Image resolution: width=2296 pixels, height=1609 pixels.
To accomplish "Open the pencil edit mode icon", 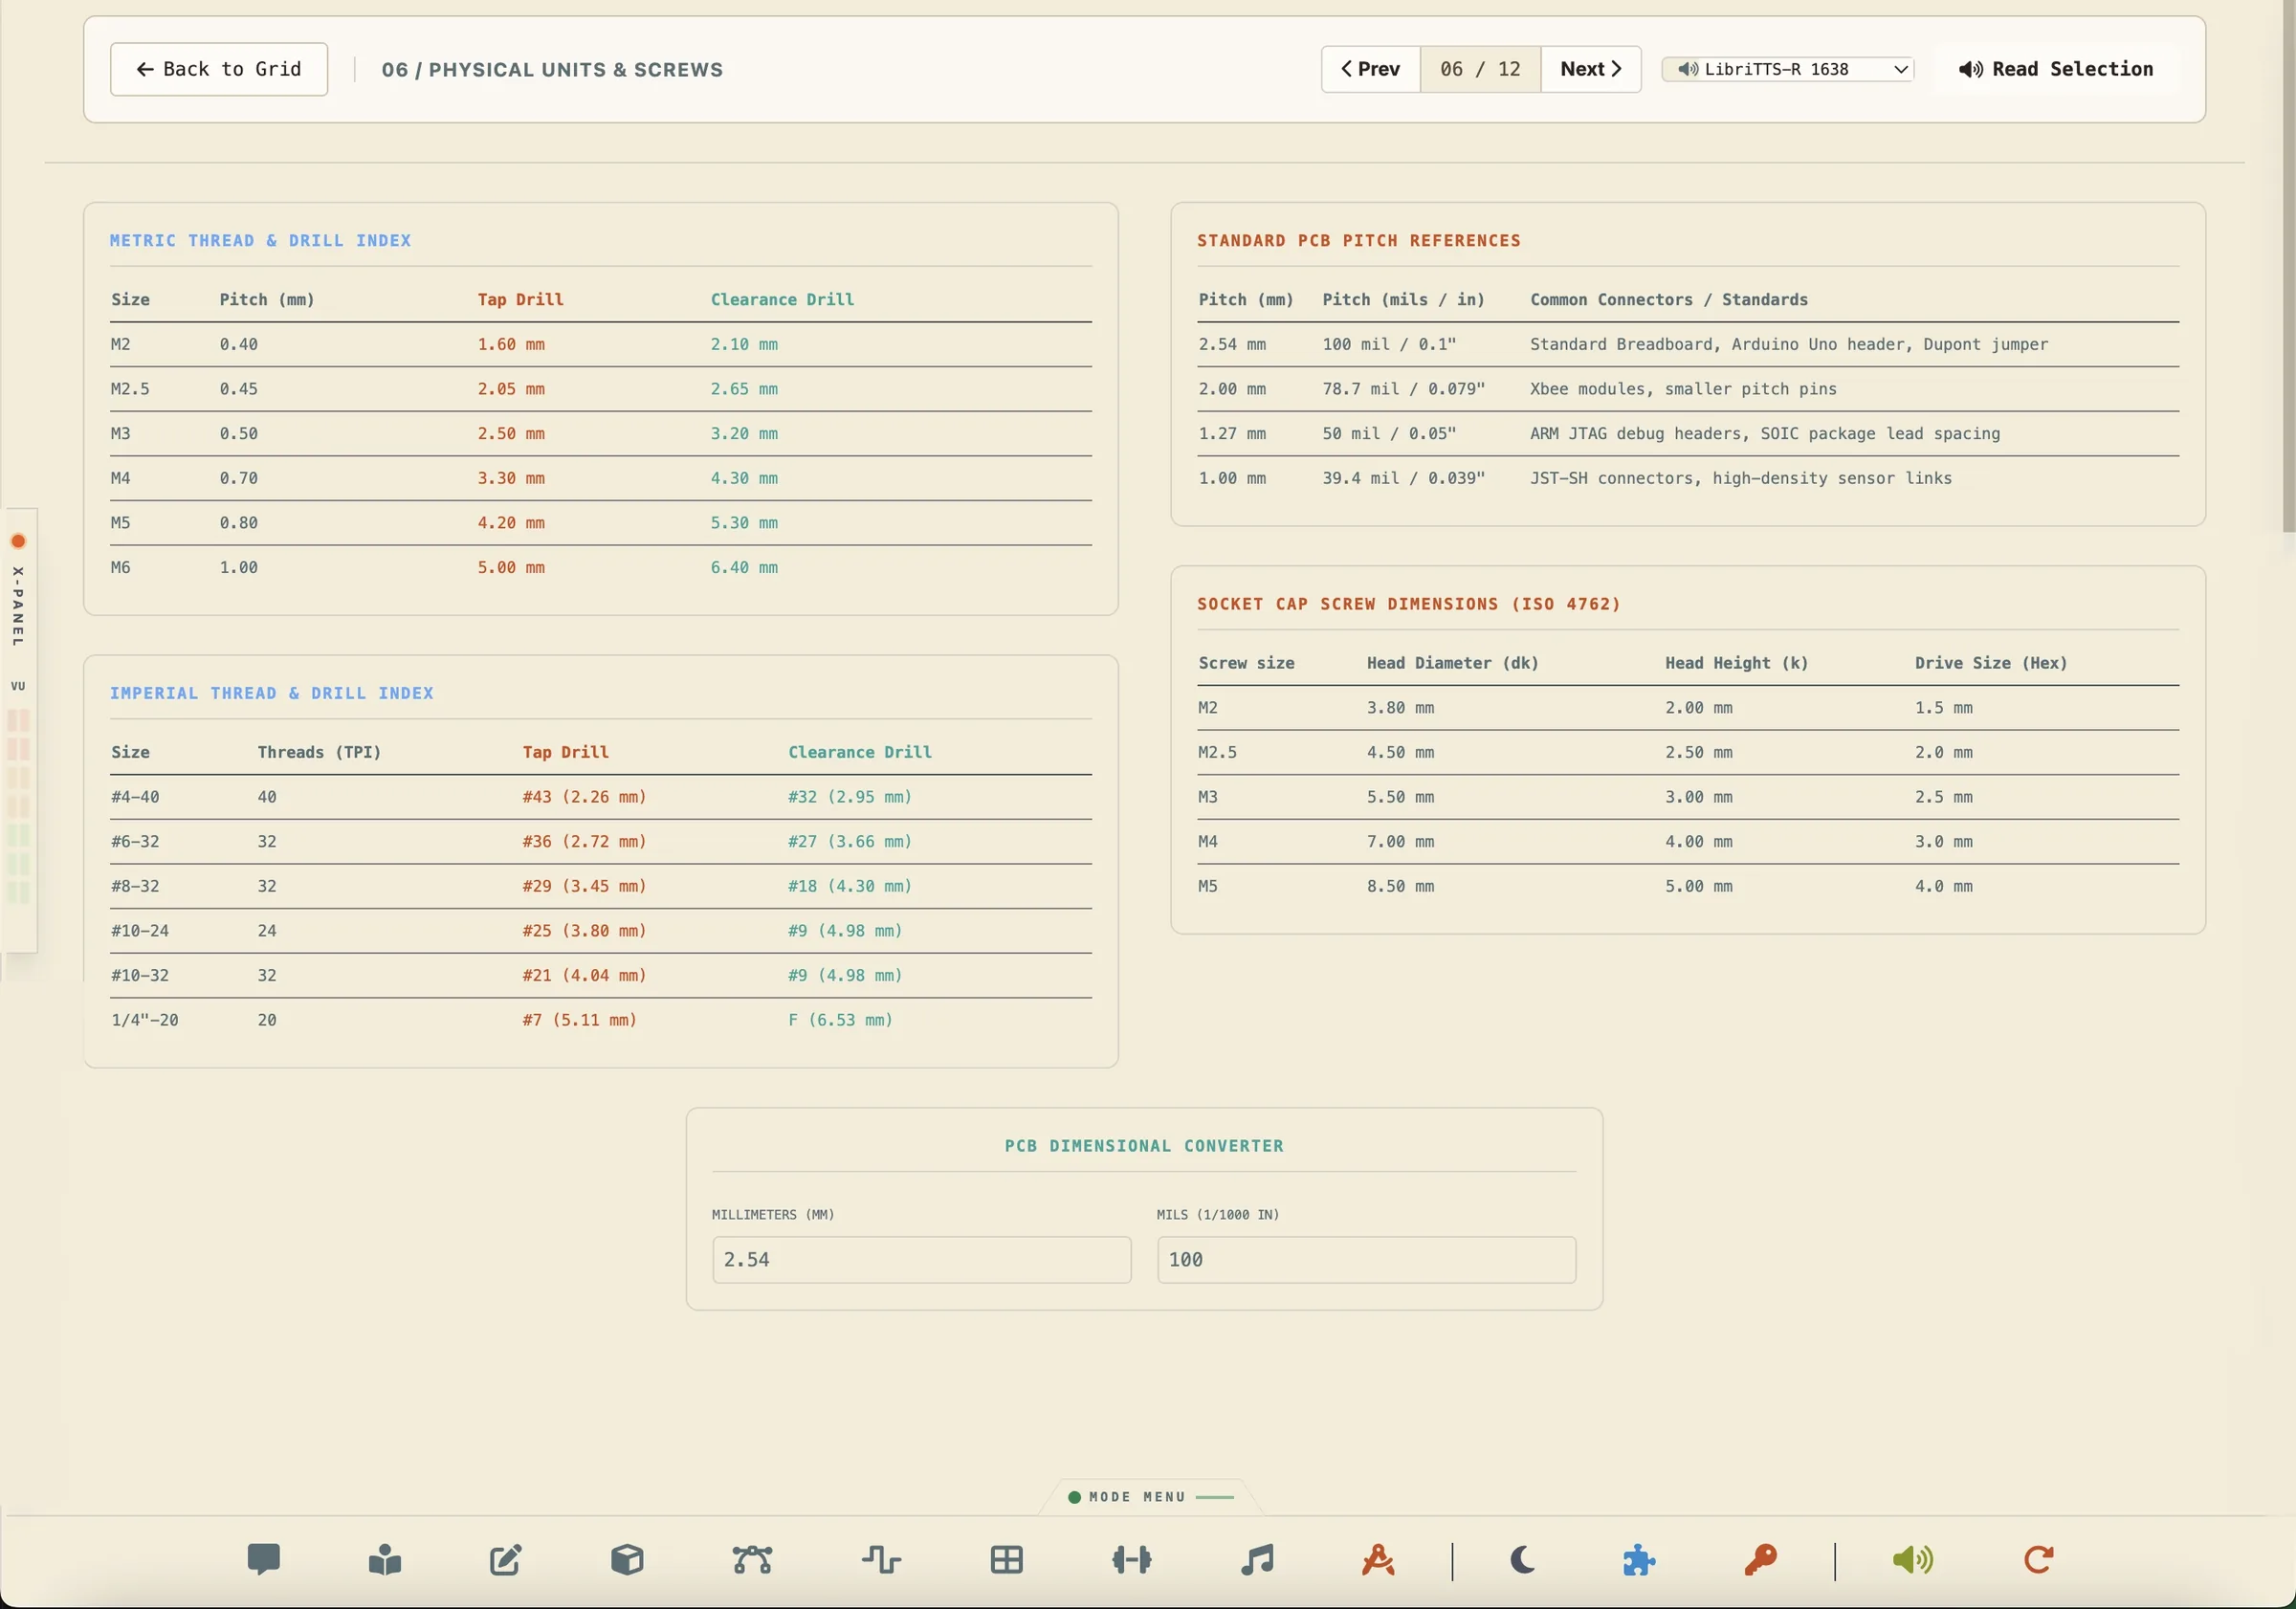I will (506, 1559).
